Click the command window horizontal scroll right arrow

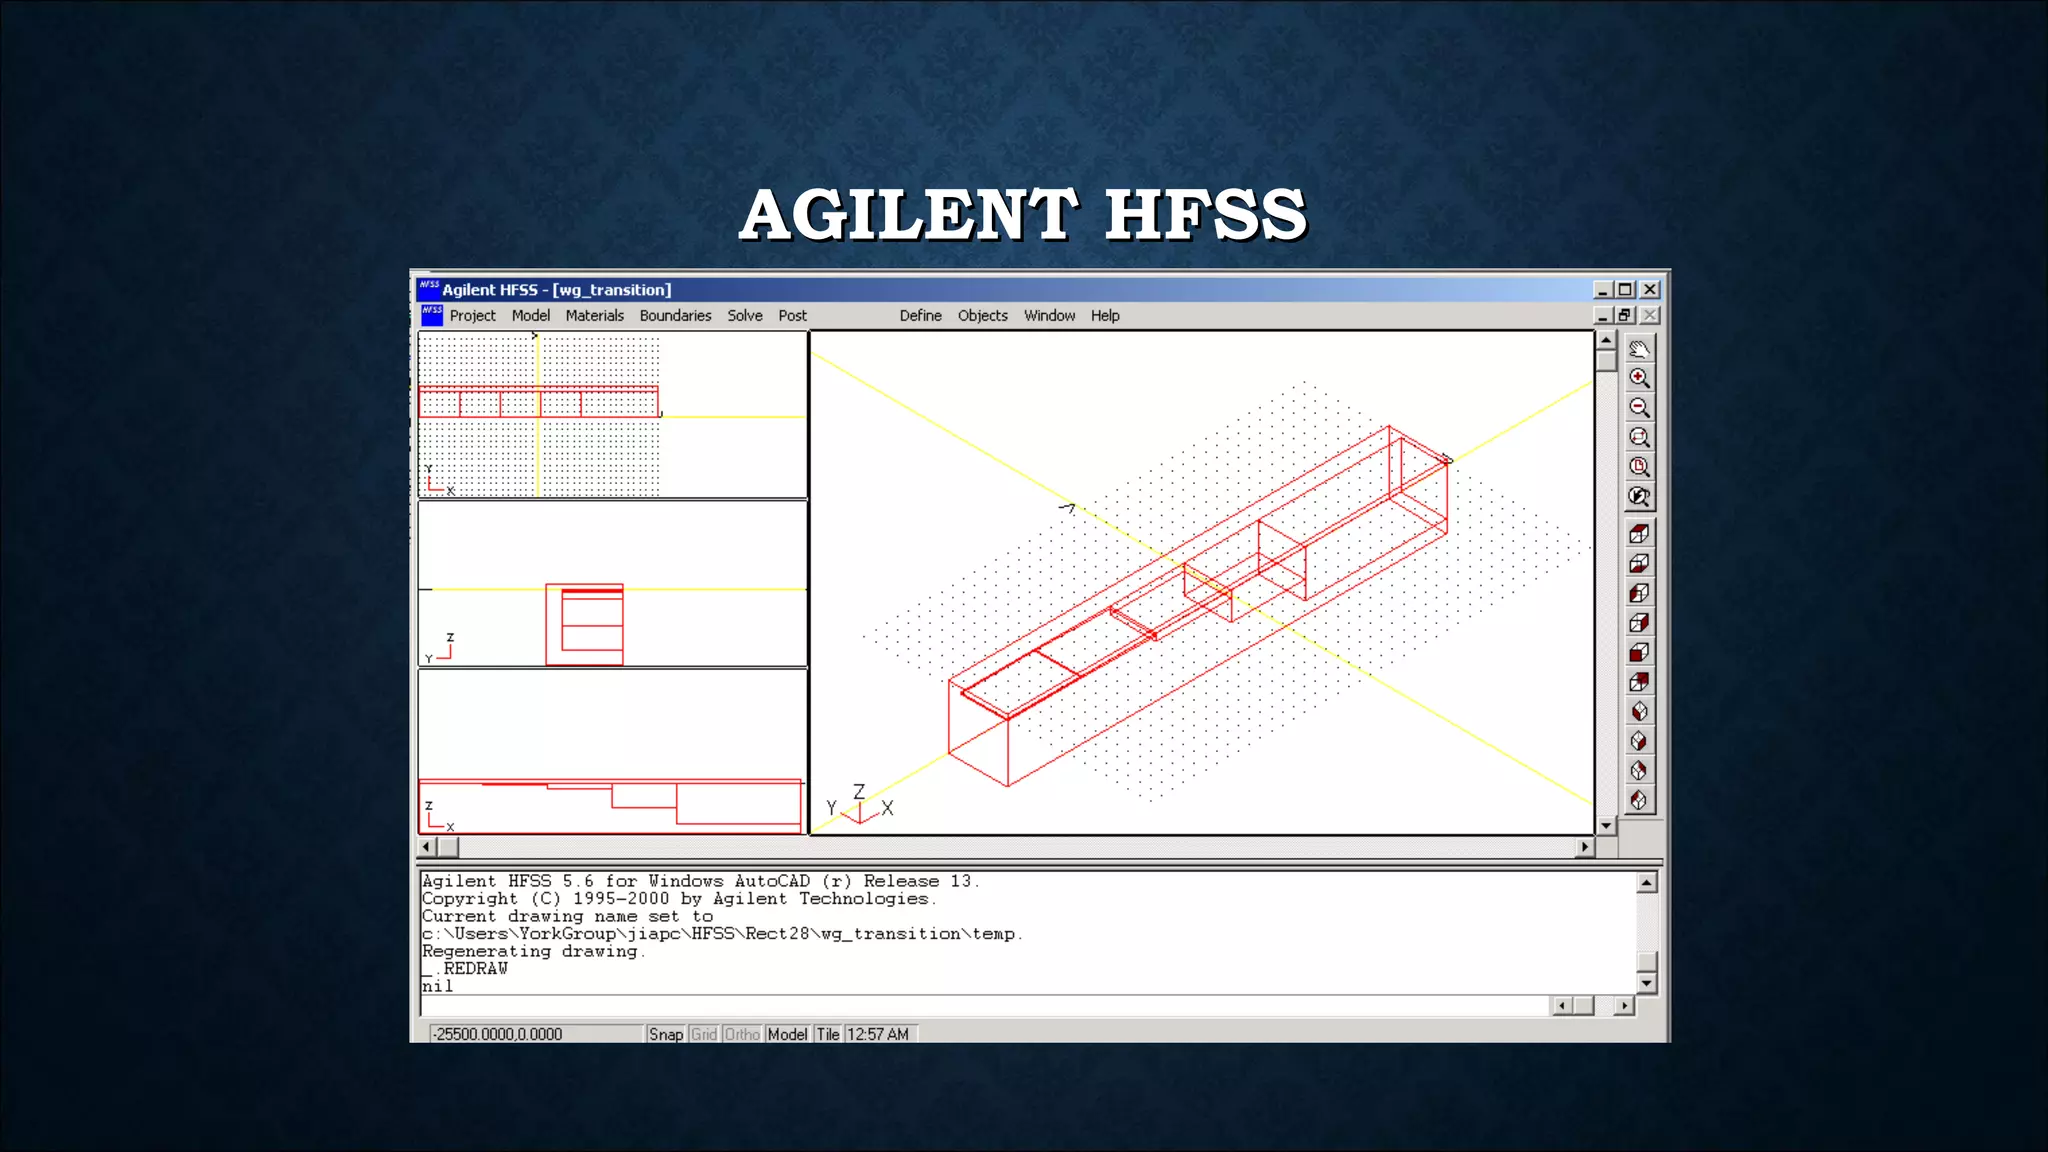tap(1624, 1006)
